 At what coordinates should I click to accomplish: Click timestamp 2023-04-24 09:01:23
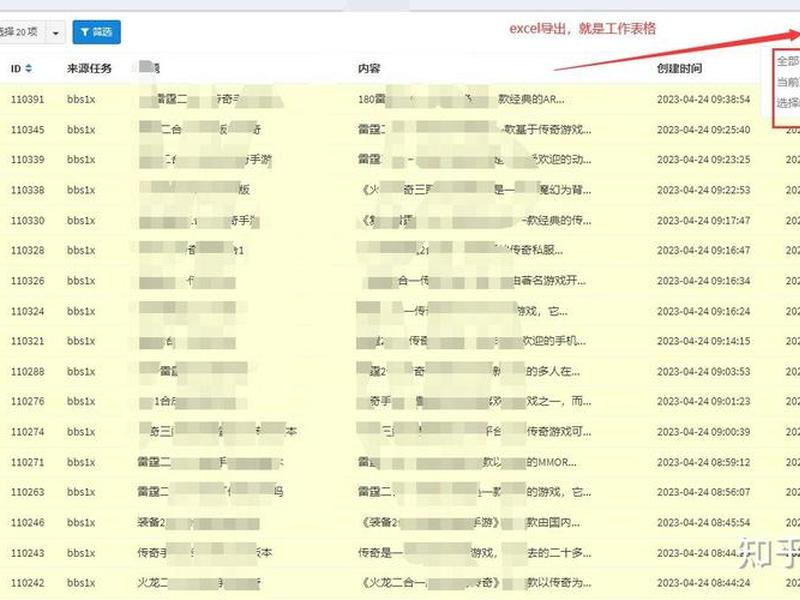tap(704, 402)
